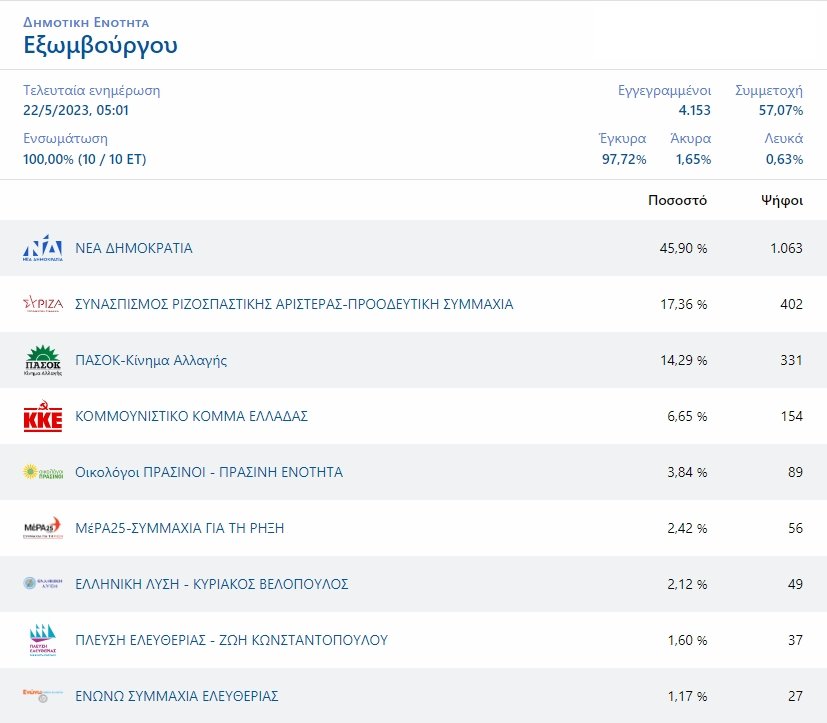Click the Νέα Δημοκρατία party logo
This screenshot has height=723, width=827.
coord(43,248)
